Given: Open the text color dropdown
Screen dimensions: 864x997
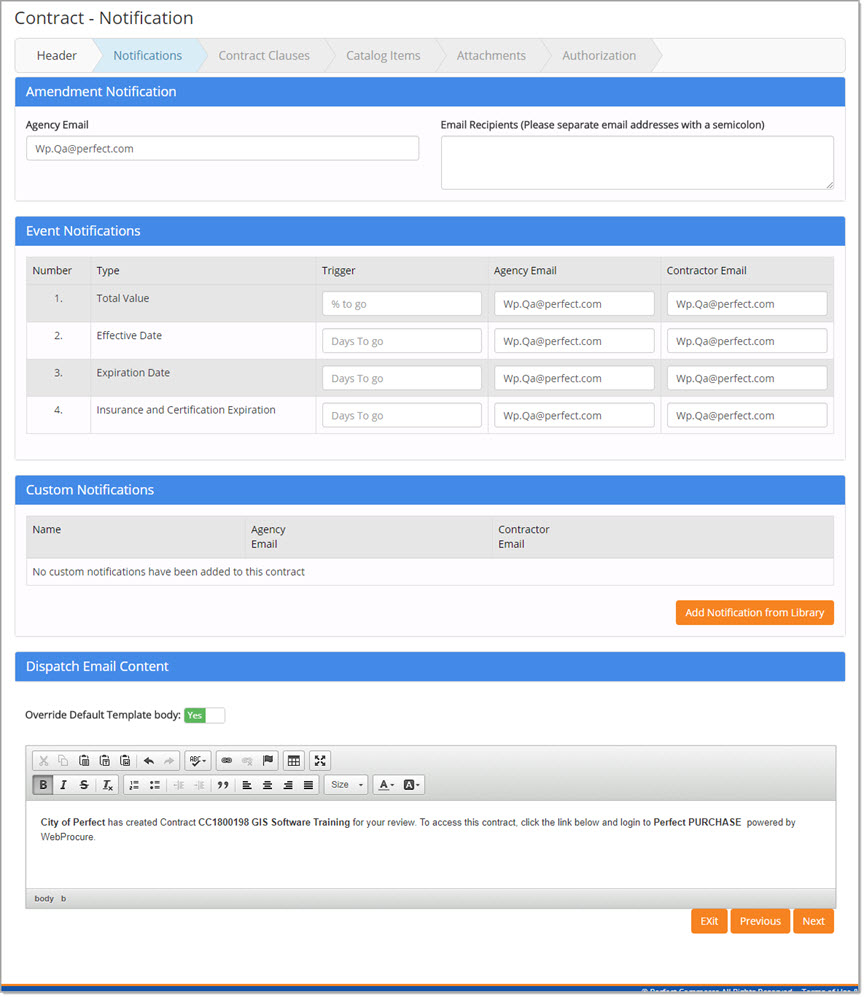Looking at the screenshot, I should tap(385, 785).
